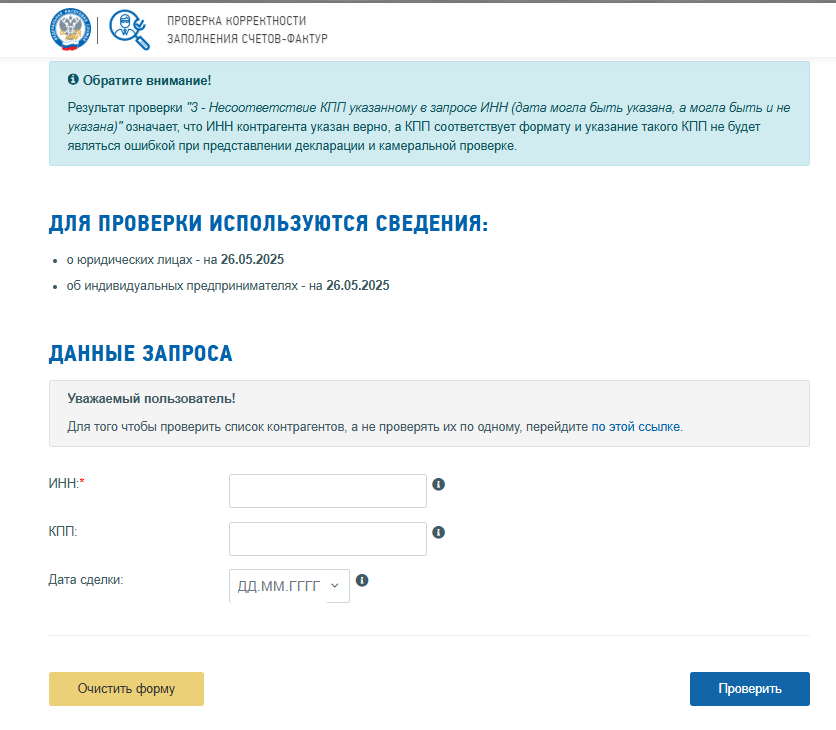
Task: Click info icon before 'Обратите внимание!'
Action: point(73,80)
